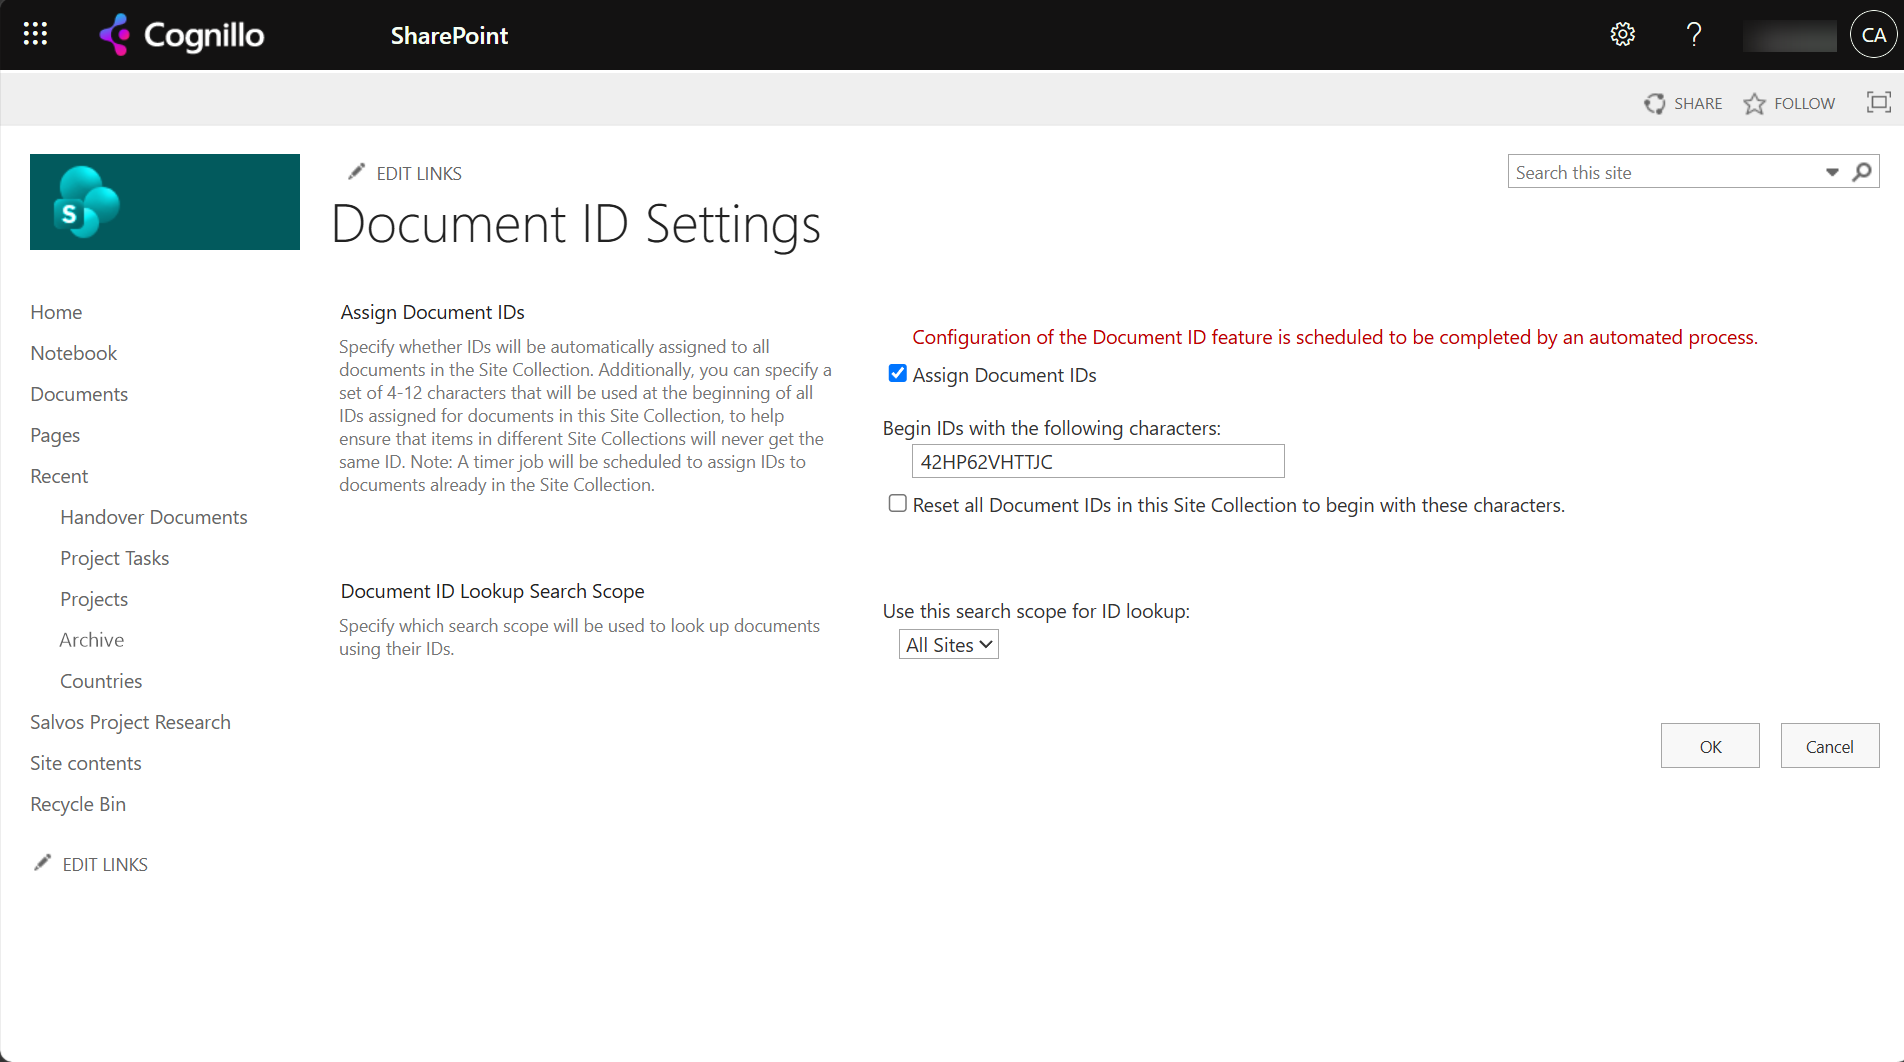Open the help question mark icon

1693,35
